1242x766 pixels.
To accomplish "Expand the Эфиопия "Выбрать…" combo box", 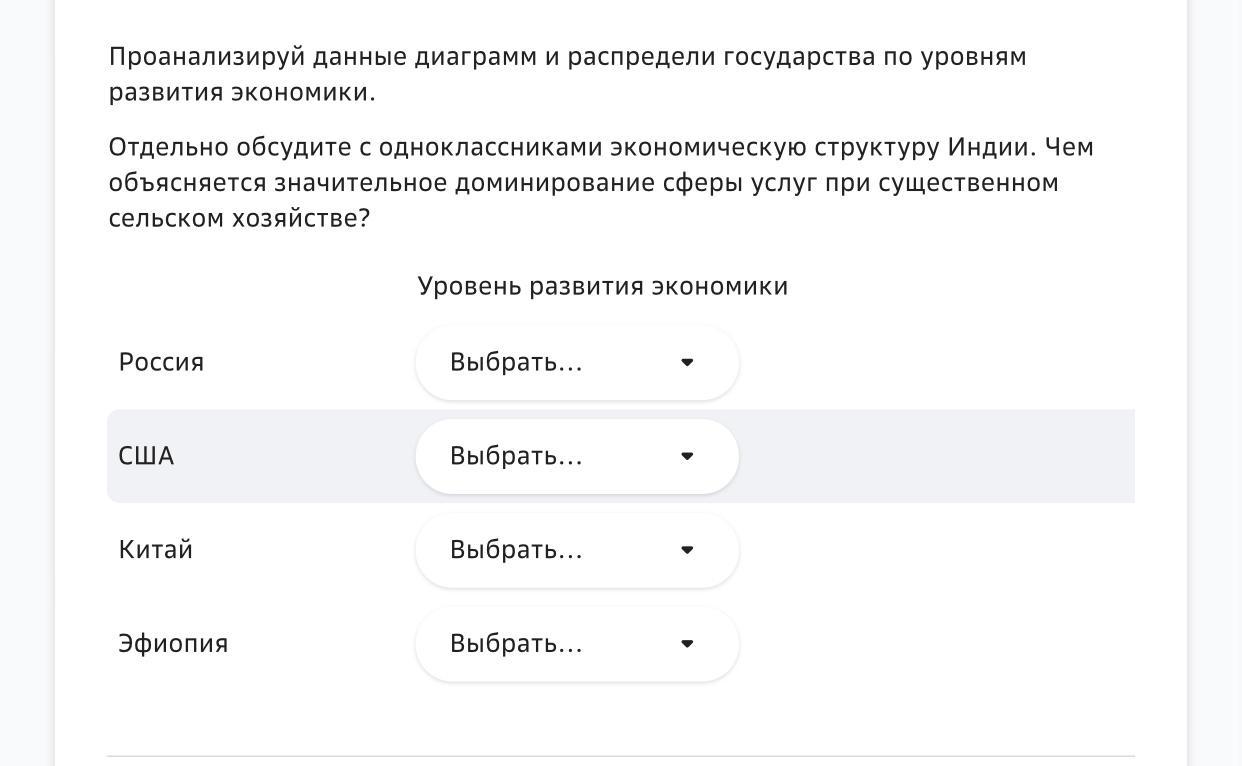I will (x=576, y=645).
